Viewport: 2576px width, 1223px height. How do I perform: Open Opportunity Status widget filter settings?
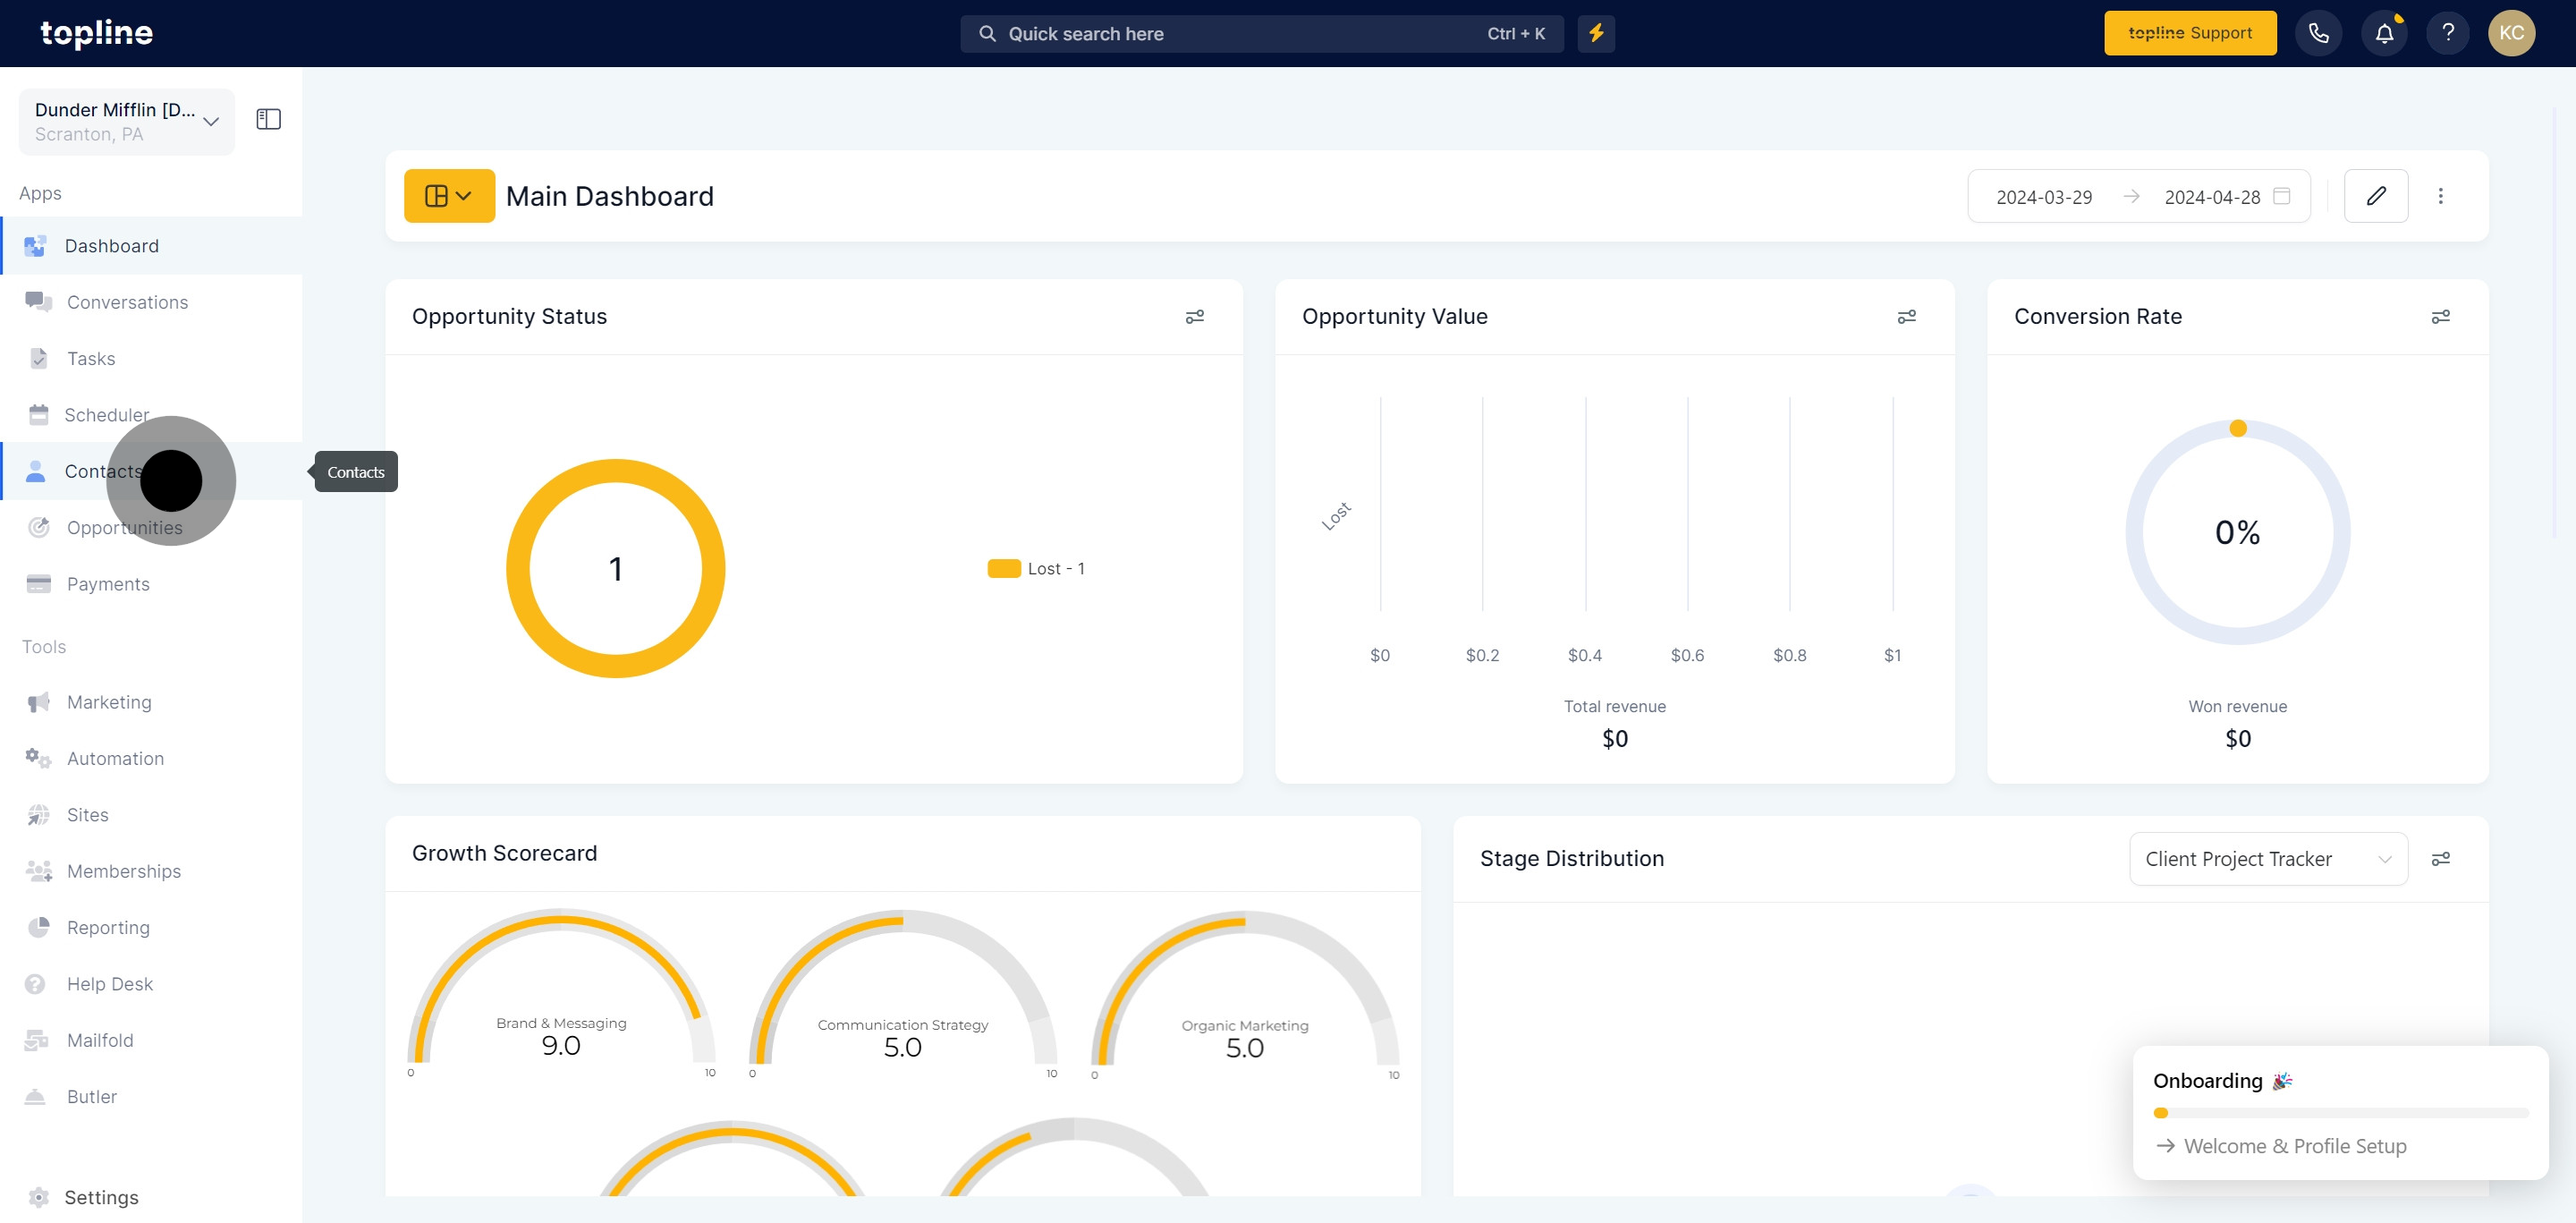pyautogui.click(x=1194, y=317)
